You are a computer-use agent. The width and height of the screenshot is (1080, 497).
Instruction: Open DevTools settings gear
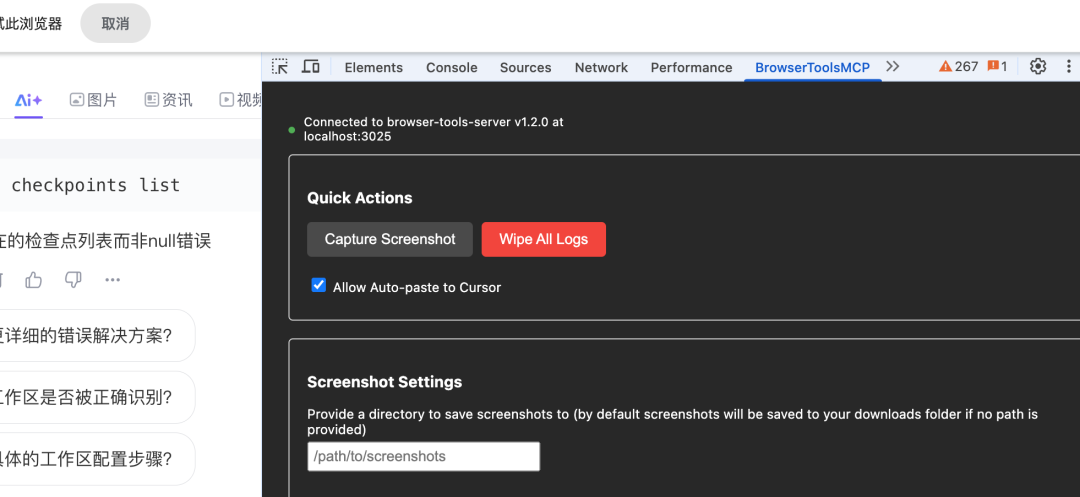1038,67
